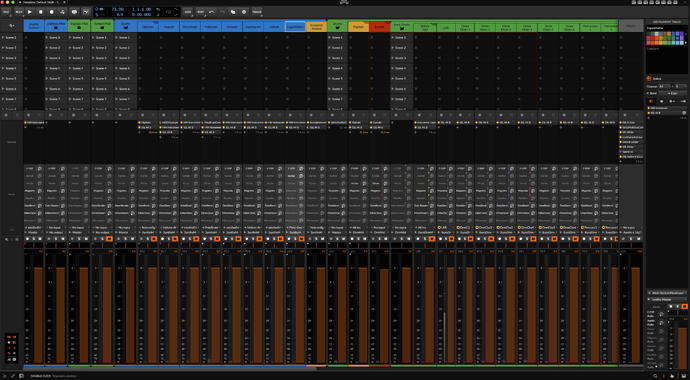690x380 pixels.
Task: Expand more colors arrow in the palette
Action: (x=686, y=43)
